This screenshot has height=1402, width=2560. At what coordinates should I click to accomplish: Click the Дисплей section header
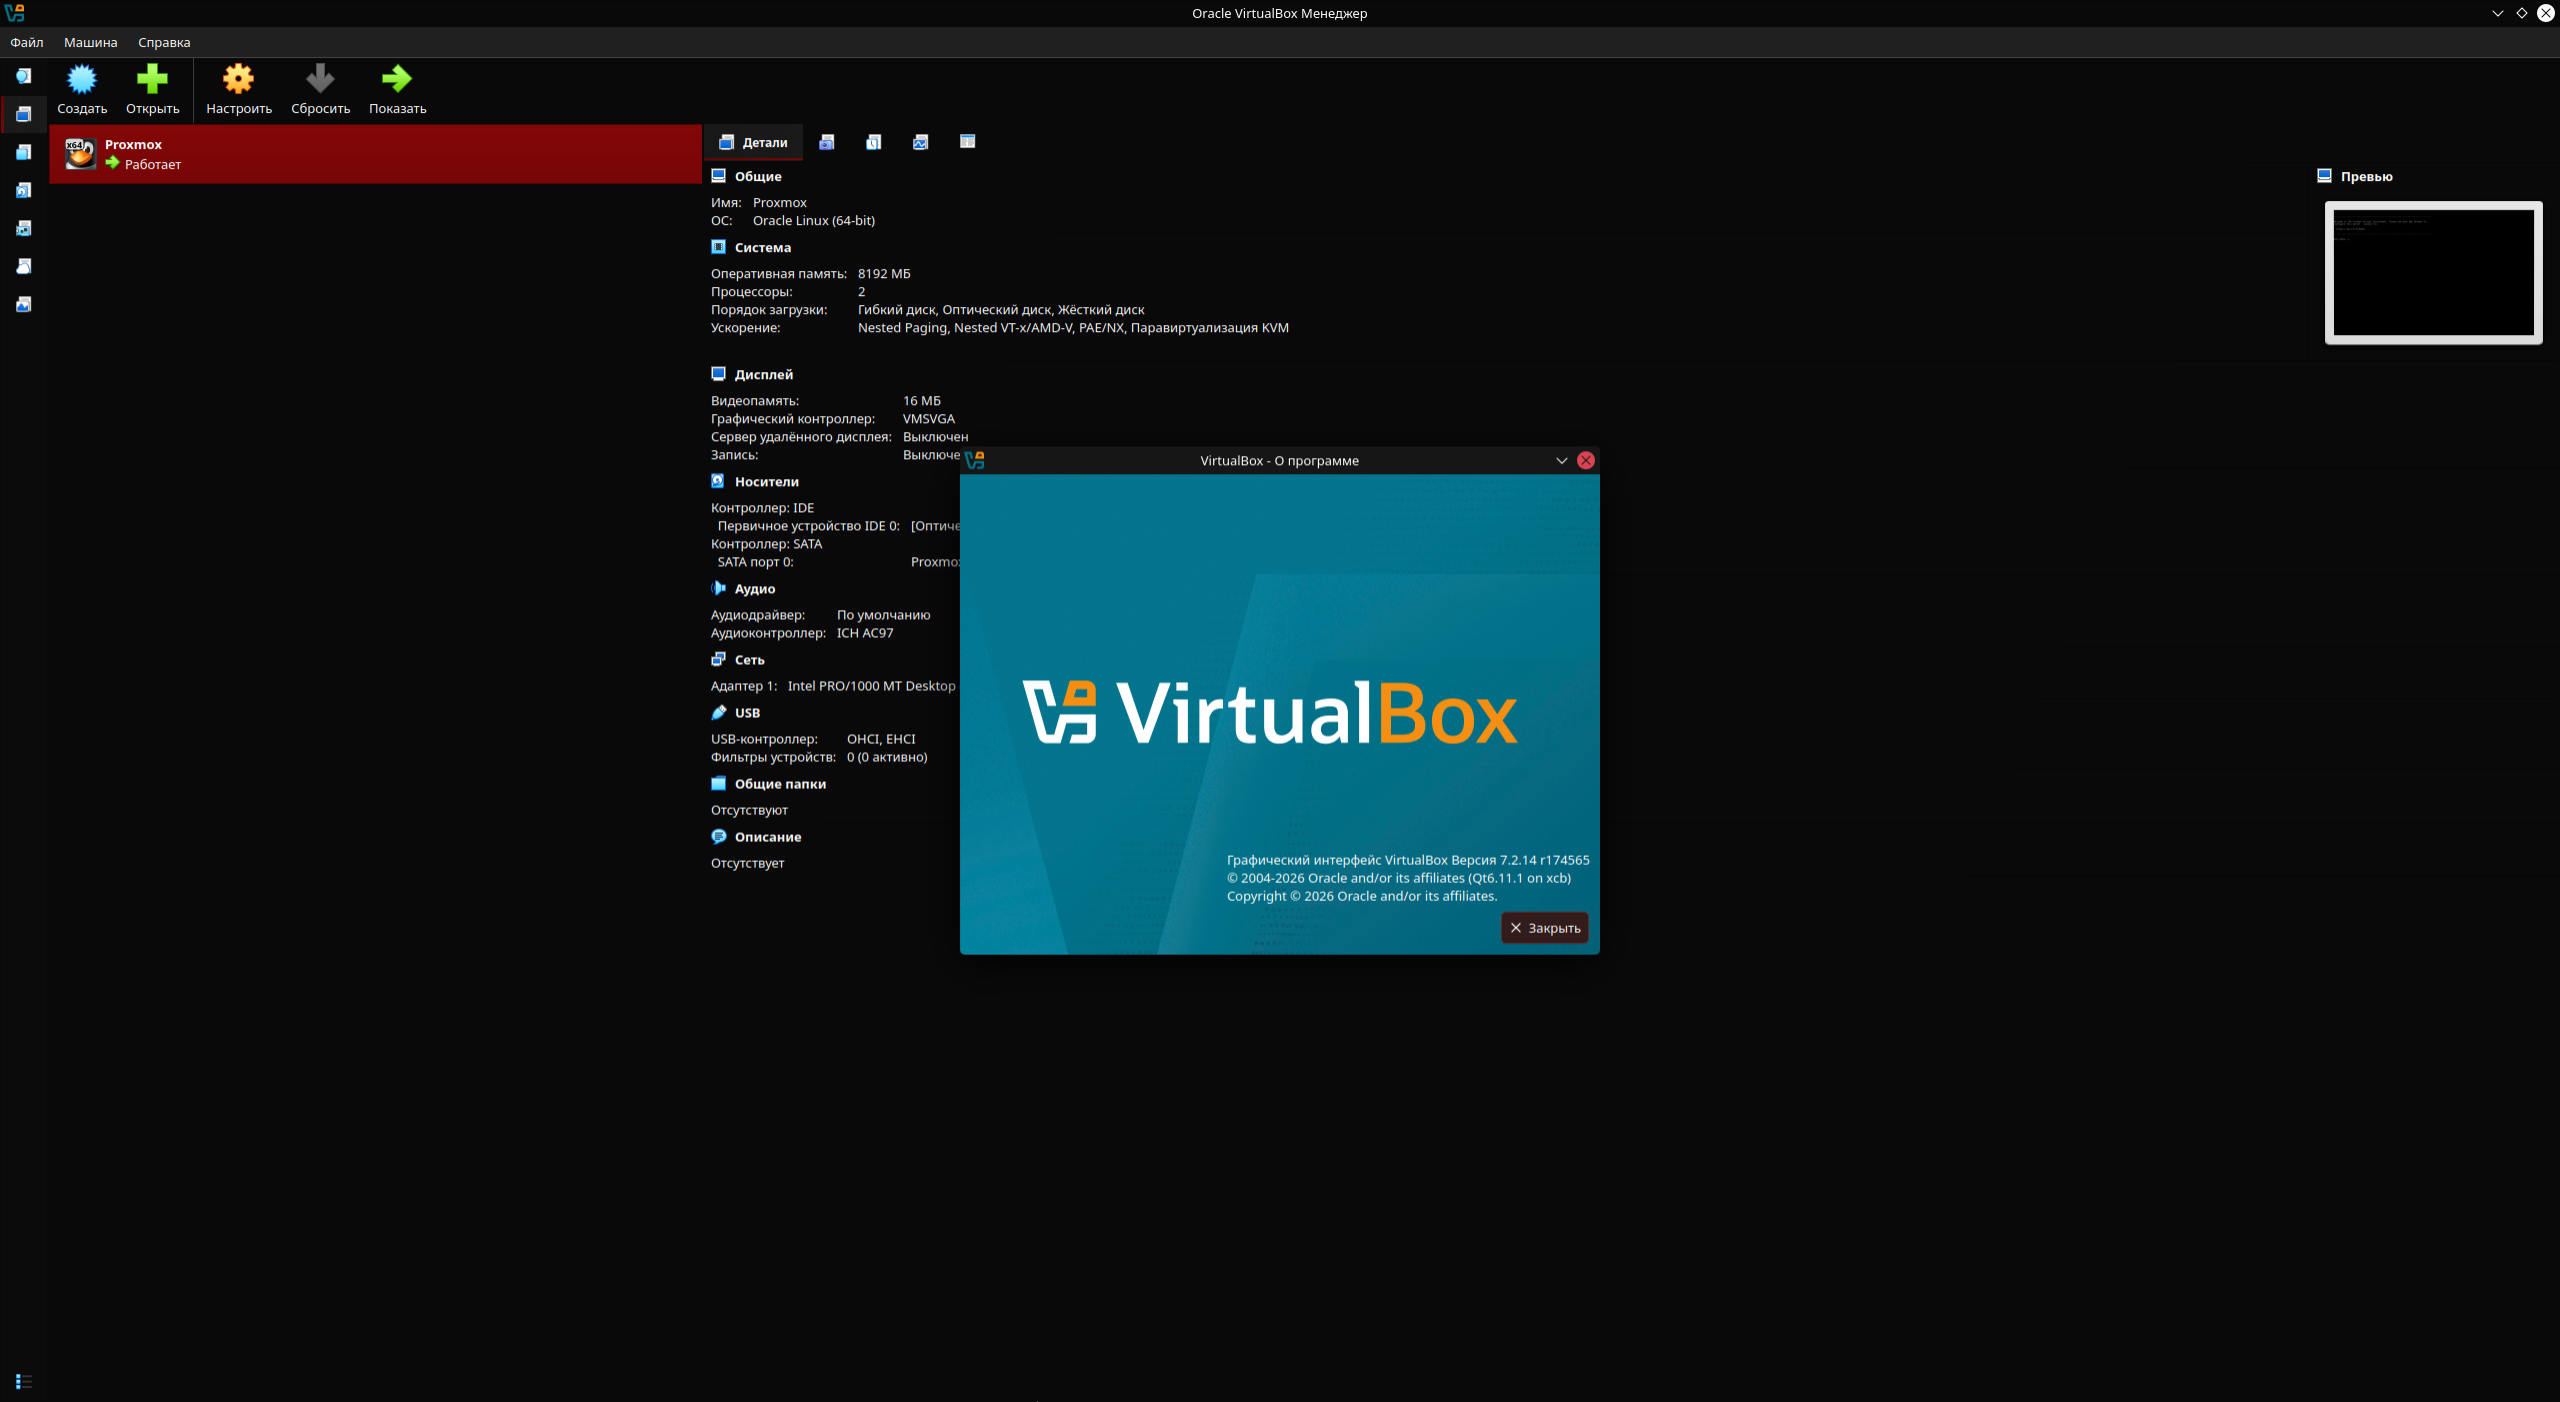pyautogui.click(x=764, y=374)
